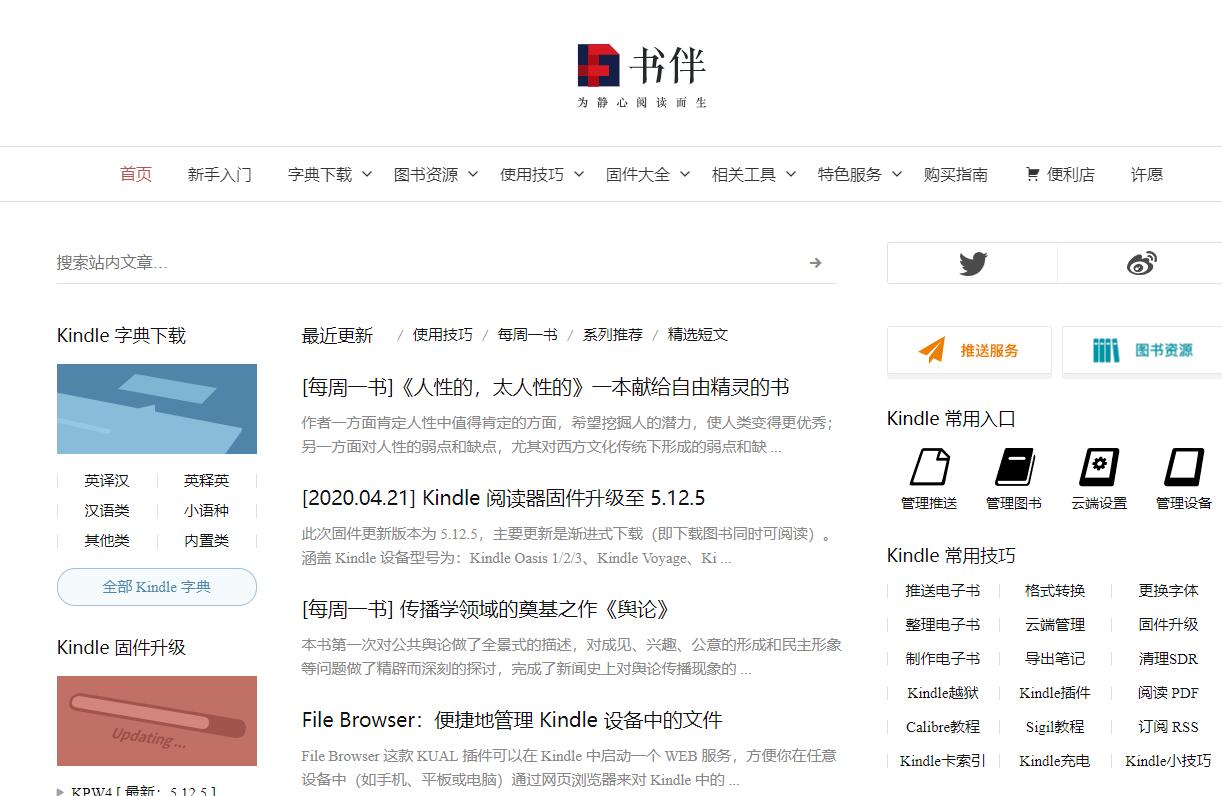Expand the 固件大全 dropdown chevron
The height and width of the screenshot is (796, 1222).
click(x=685, y=174)
